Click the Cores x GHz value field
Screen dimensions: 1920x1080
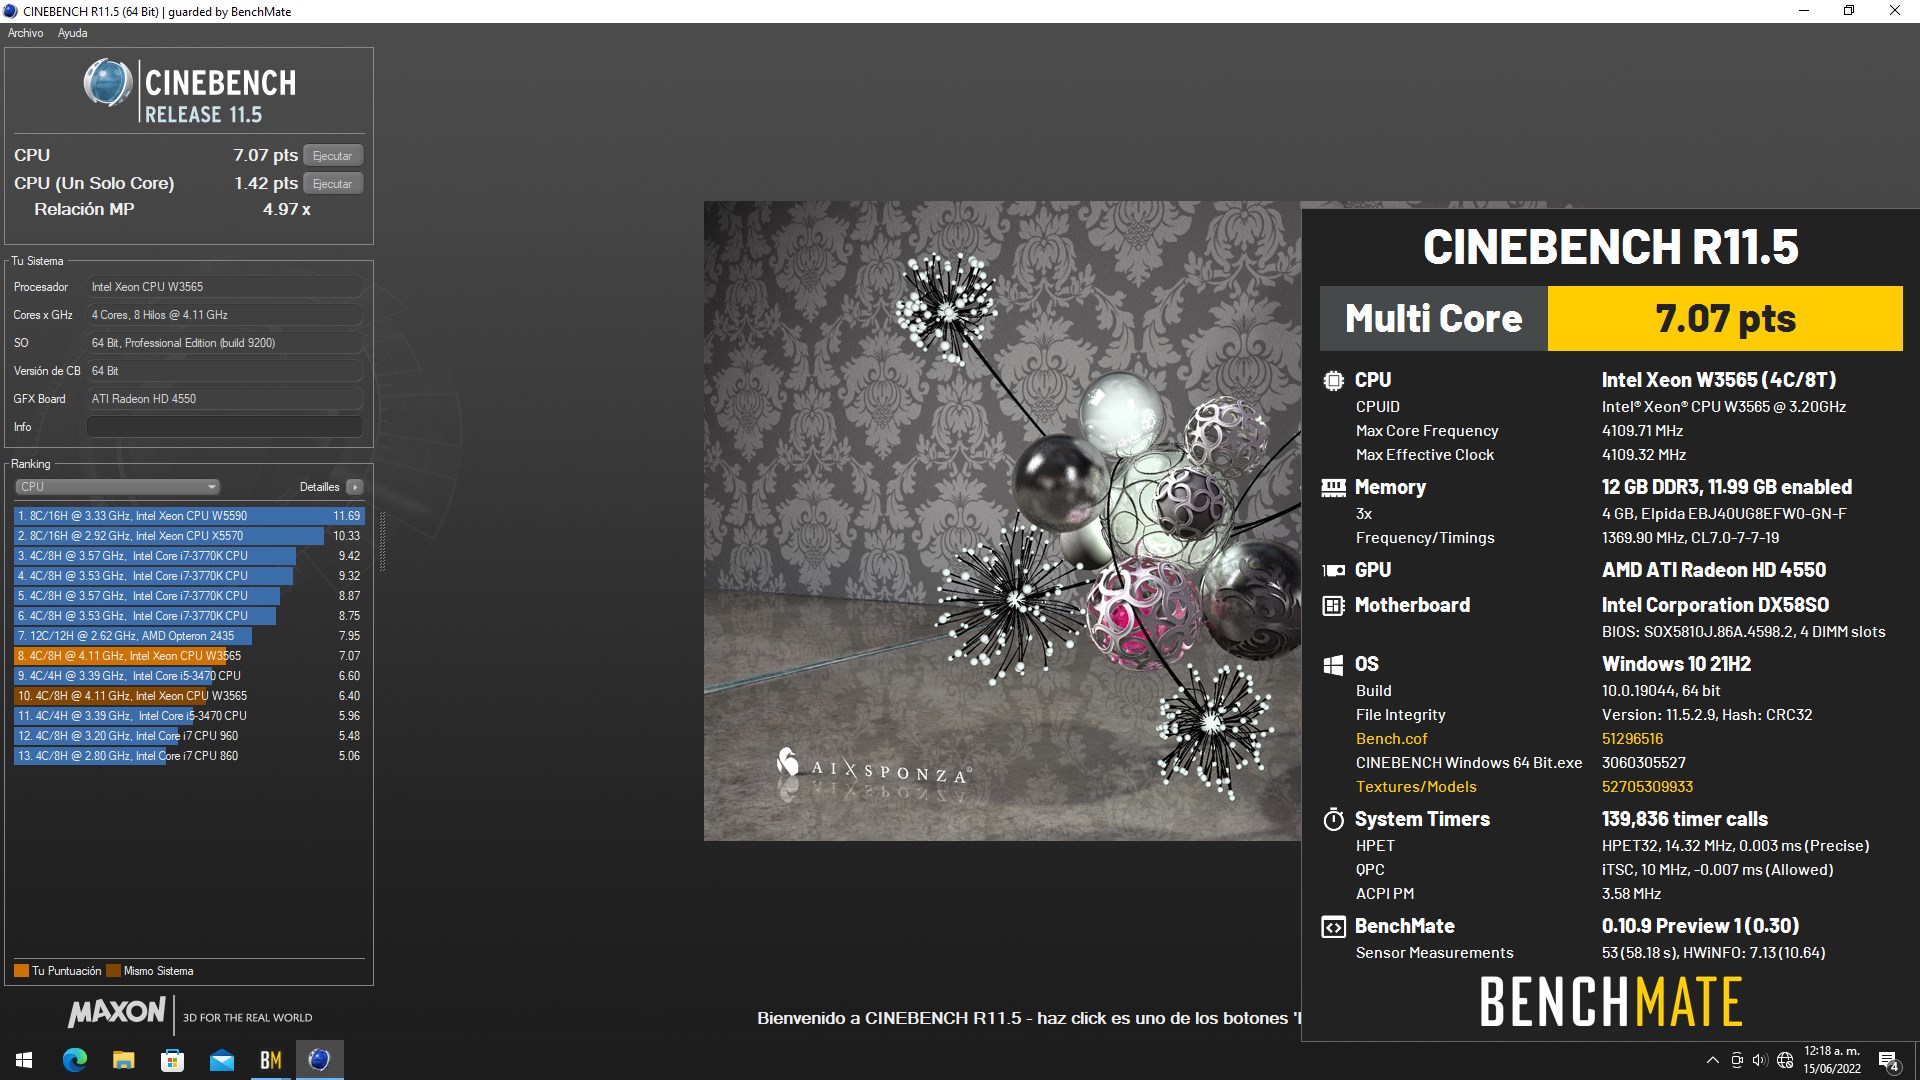click(225, 315)
